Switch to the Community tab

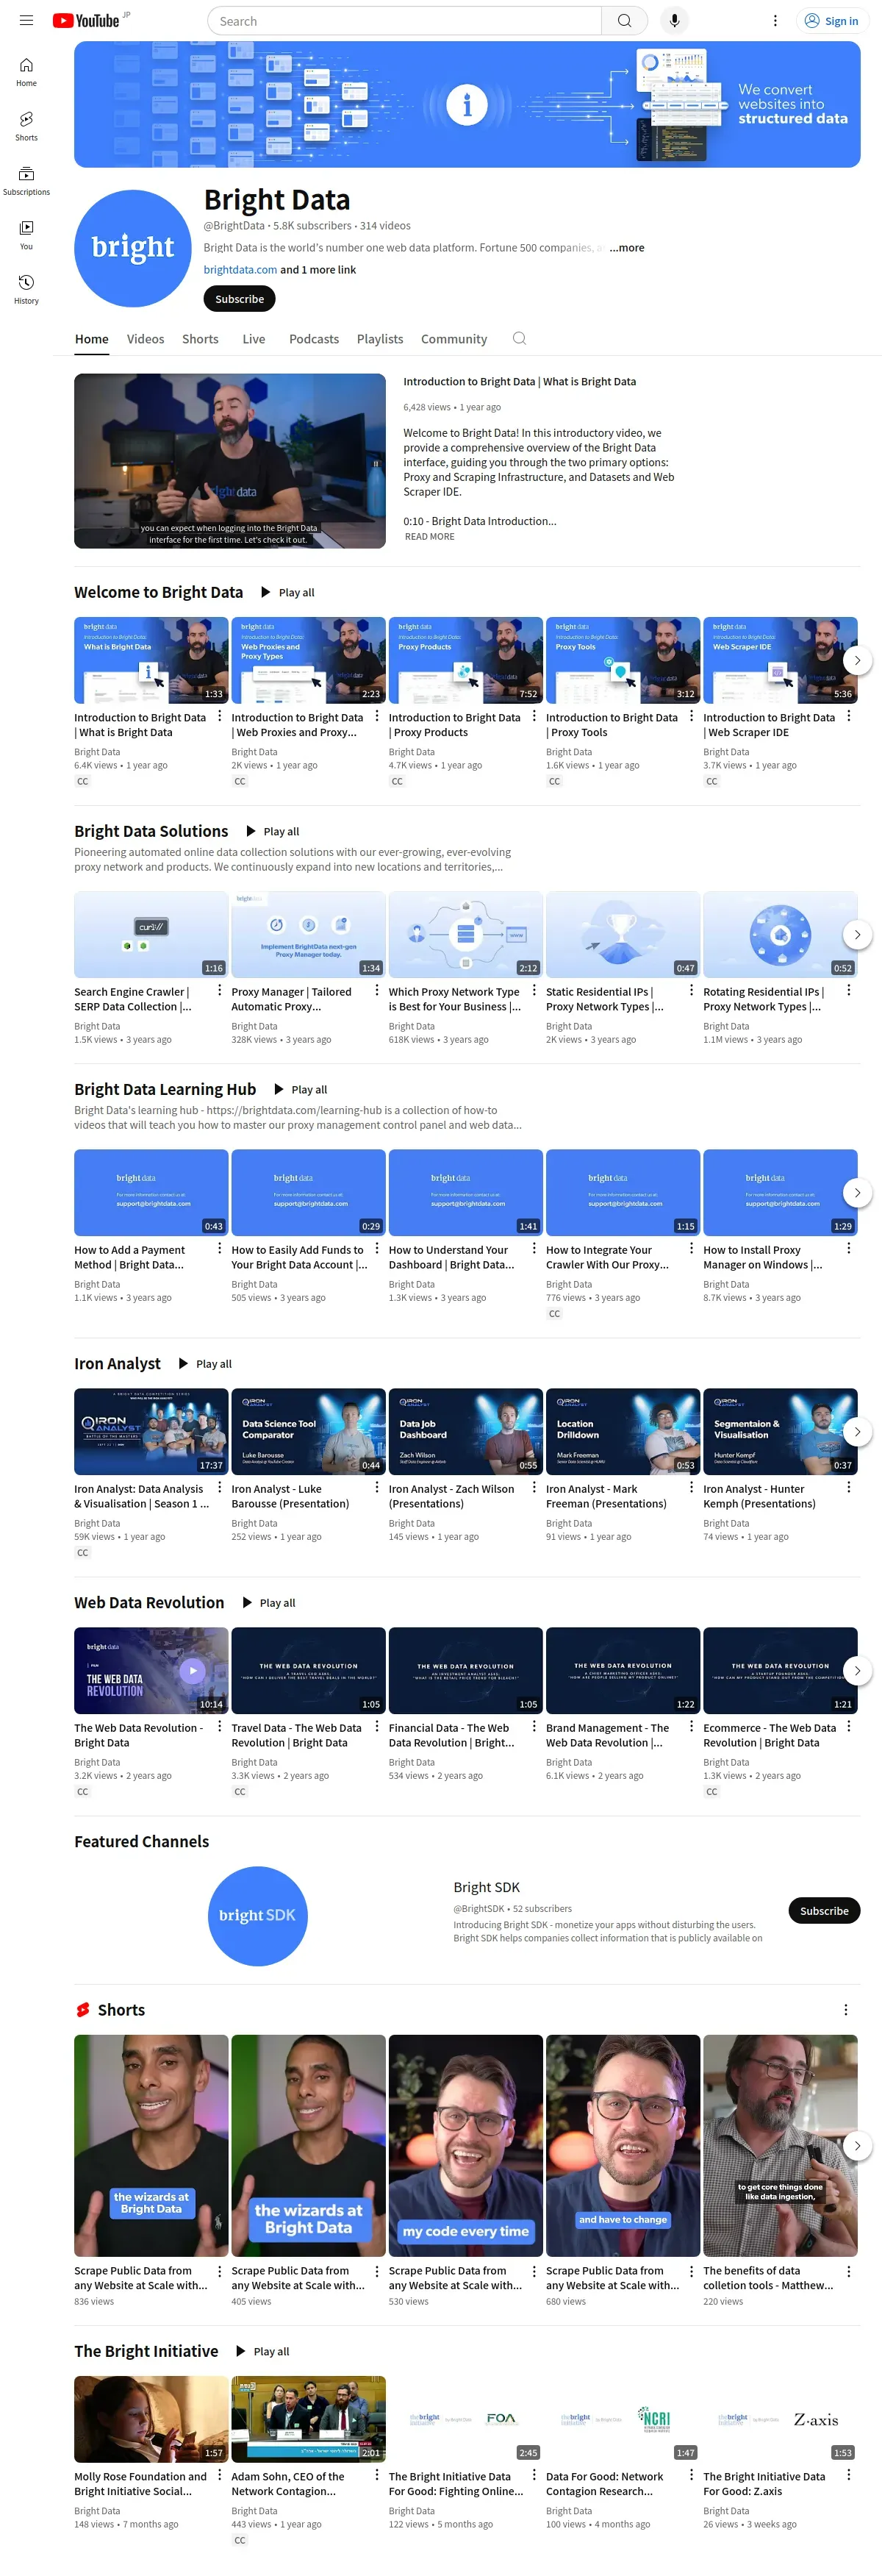454,339
